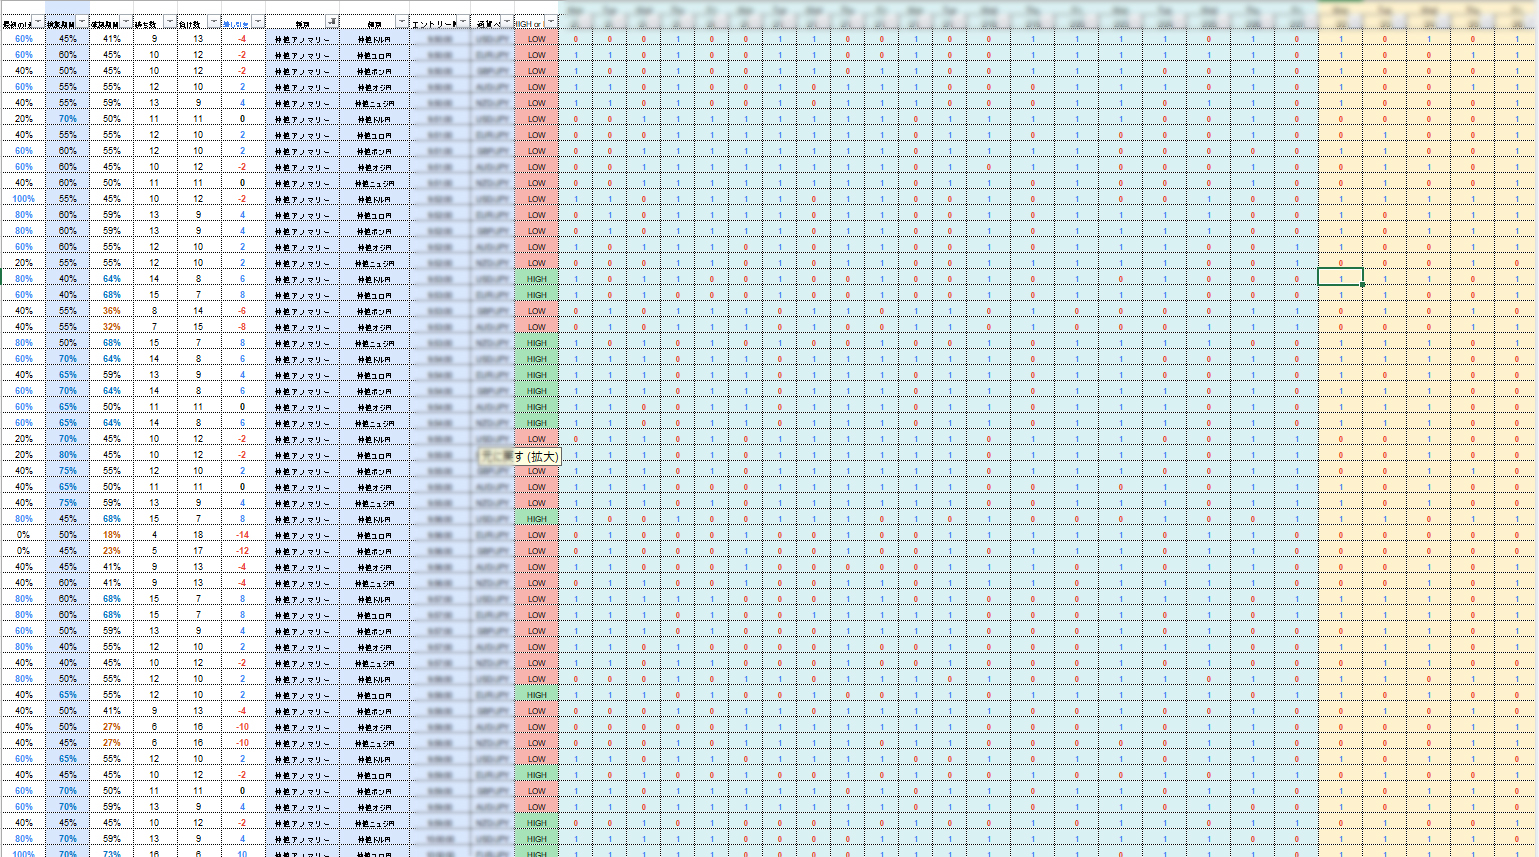The width and height of the screenshot is (1539, 857).
Task: Select the orange 18% cell
Action: [111, 535]
